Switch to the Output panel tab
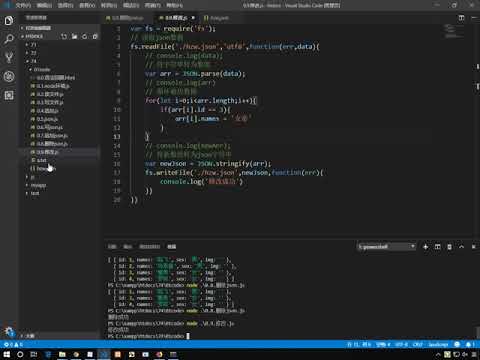480x360 pixels. tap(128, 247)
